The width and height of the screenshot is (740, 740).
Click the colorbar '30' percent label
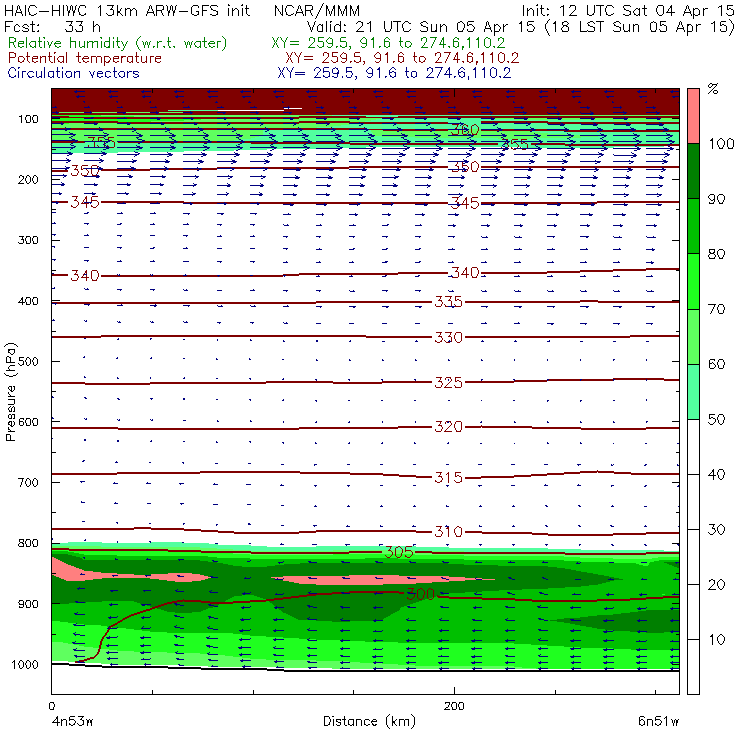point(716,530)
